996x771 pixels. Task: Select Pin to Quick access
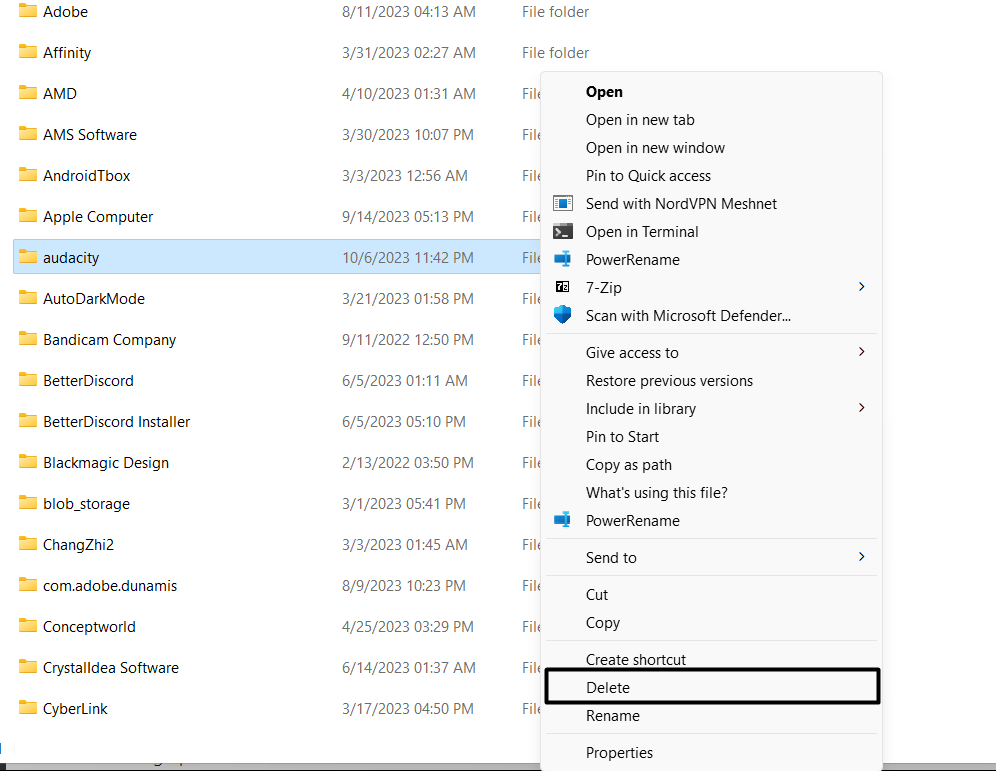tap(648, 176)
